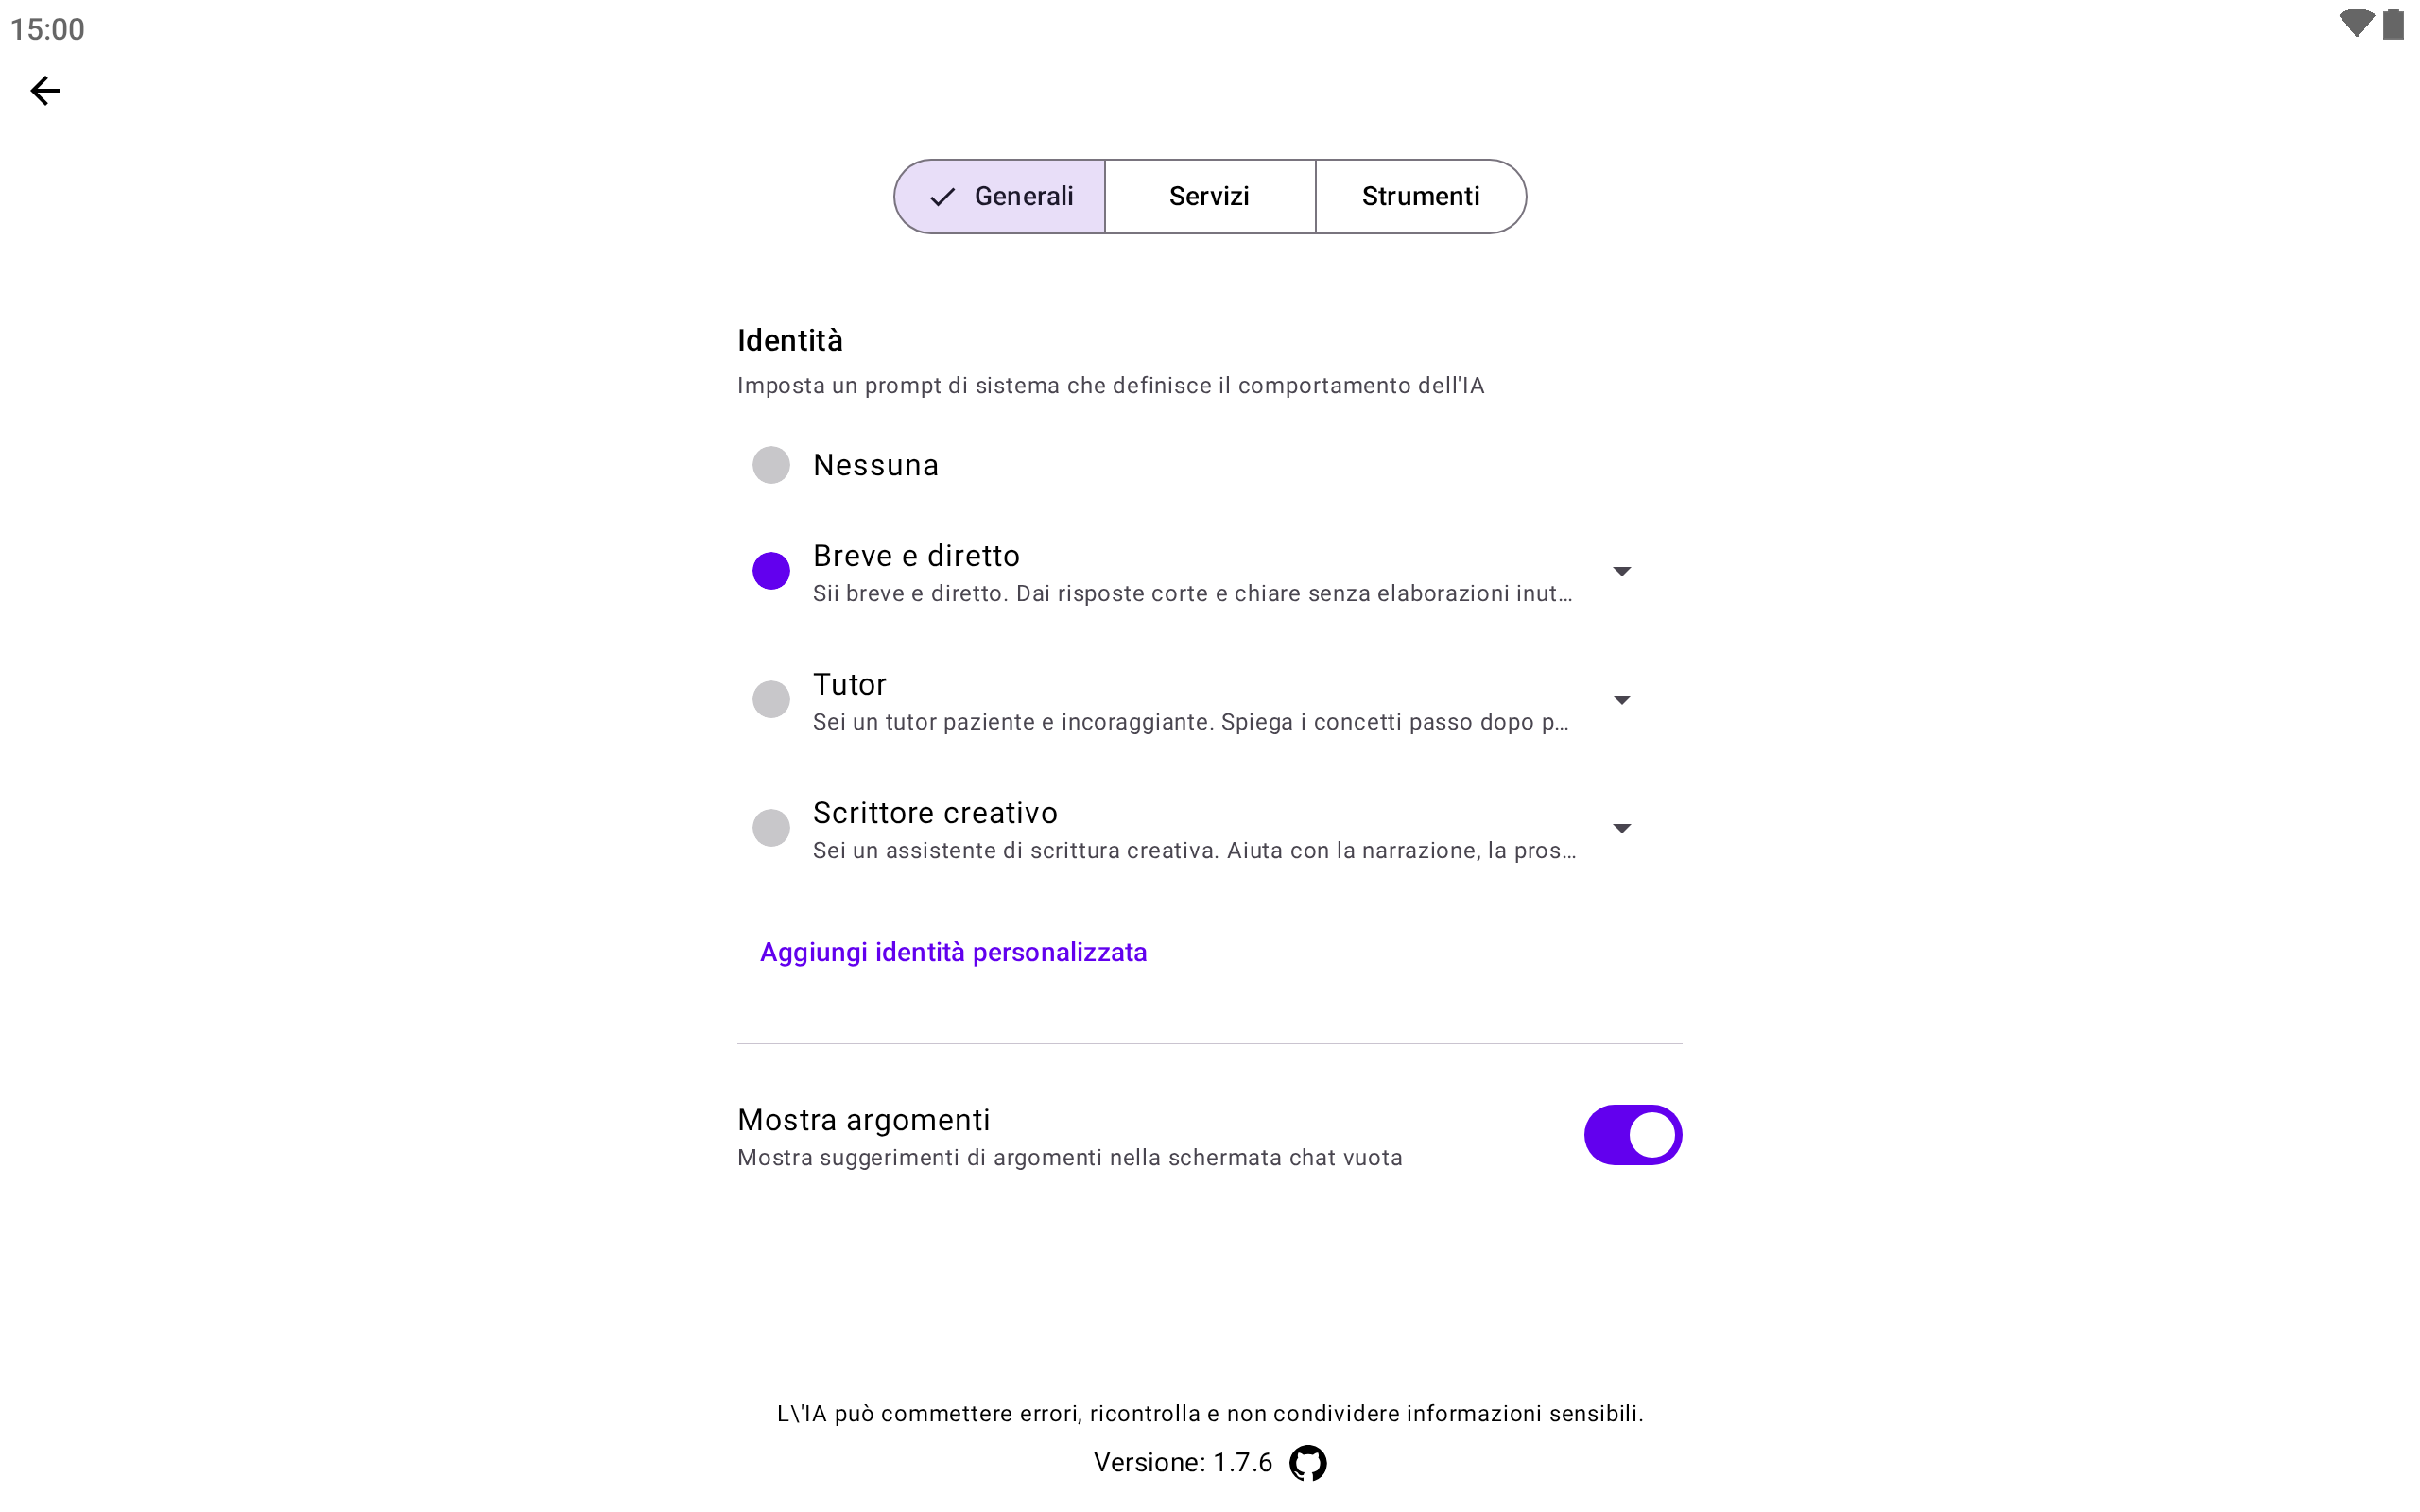Screen dimensions: 2420x1512
Task: Expand the Breve e diretto prompt
Action: click(x=1622, y=571)
